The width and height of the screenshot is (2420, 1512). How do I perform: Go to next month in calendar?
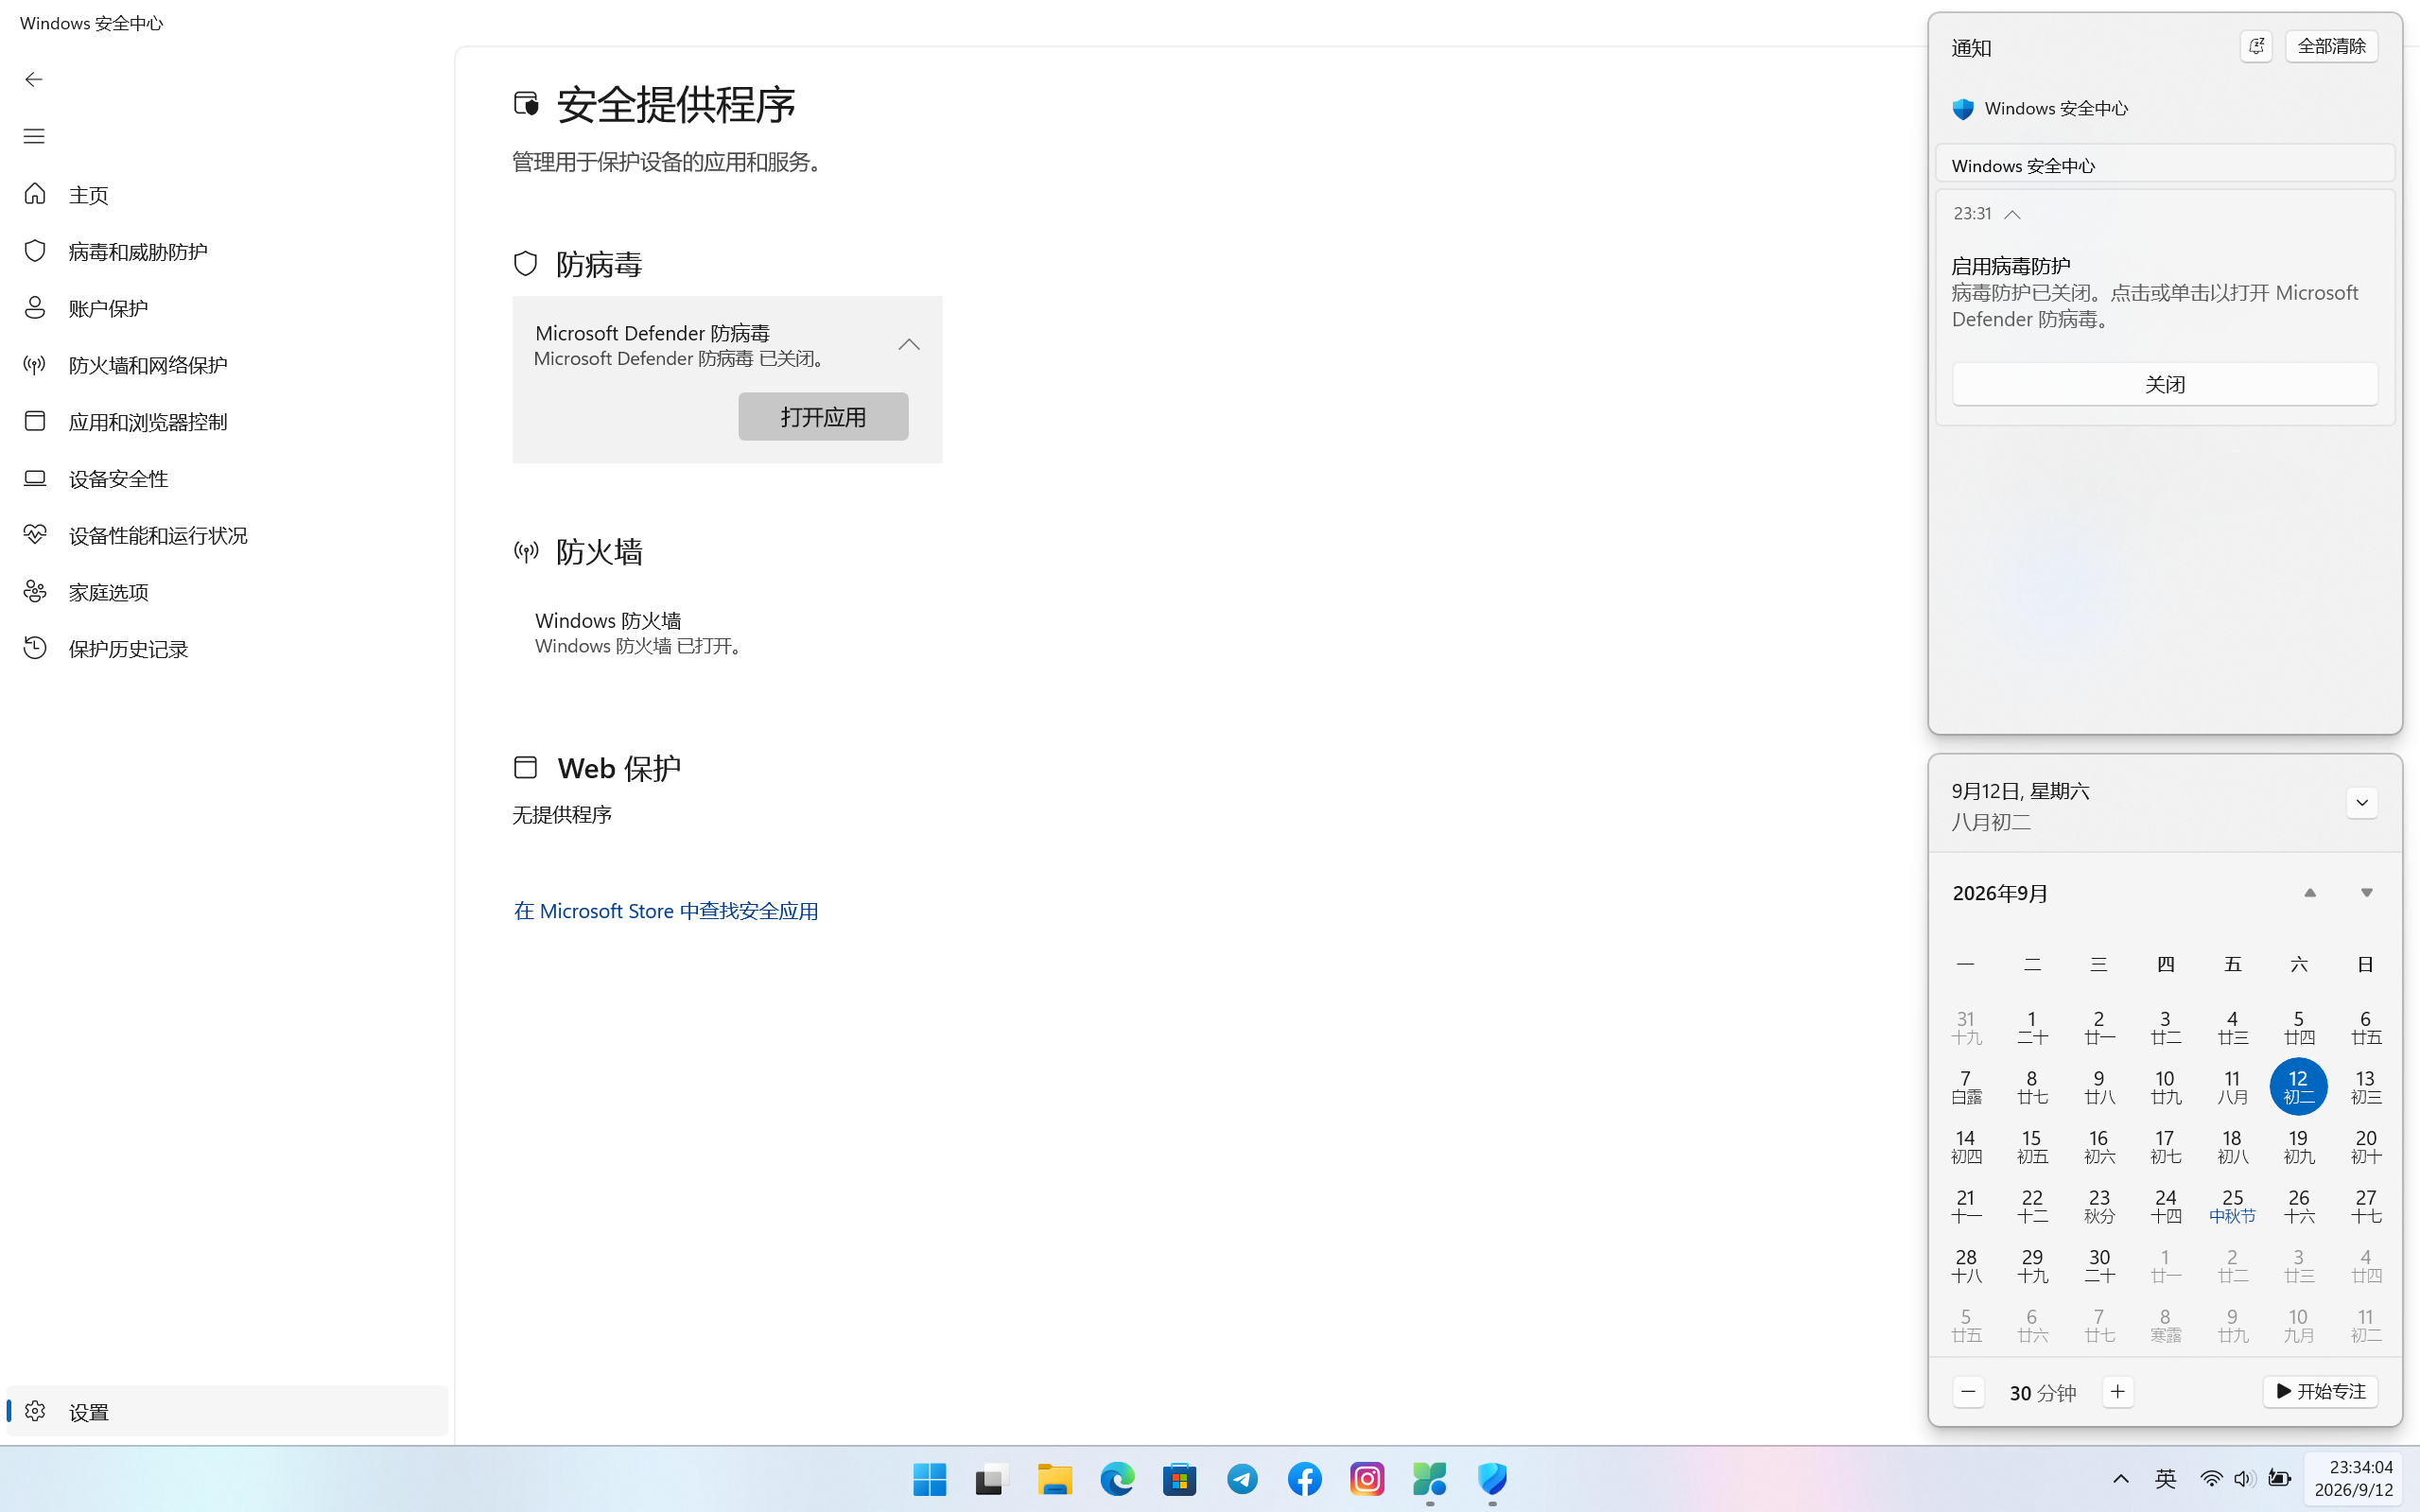click(x=2367, y=893)
